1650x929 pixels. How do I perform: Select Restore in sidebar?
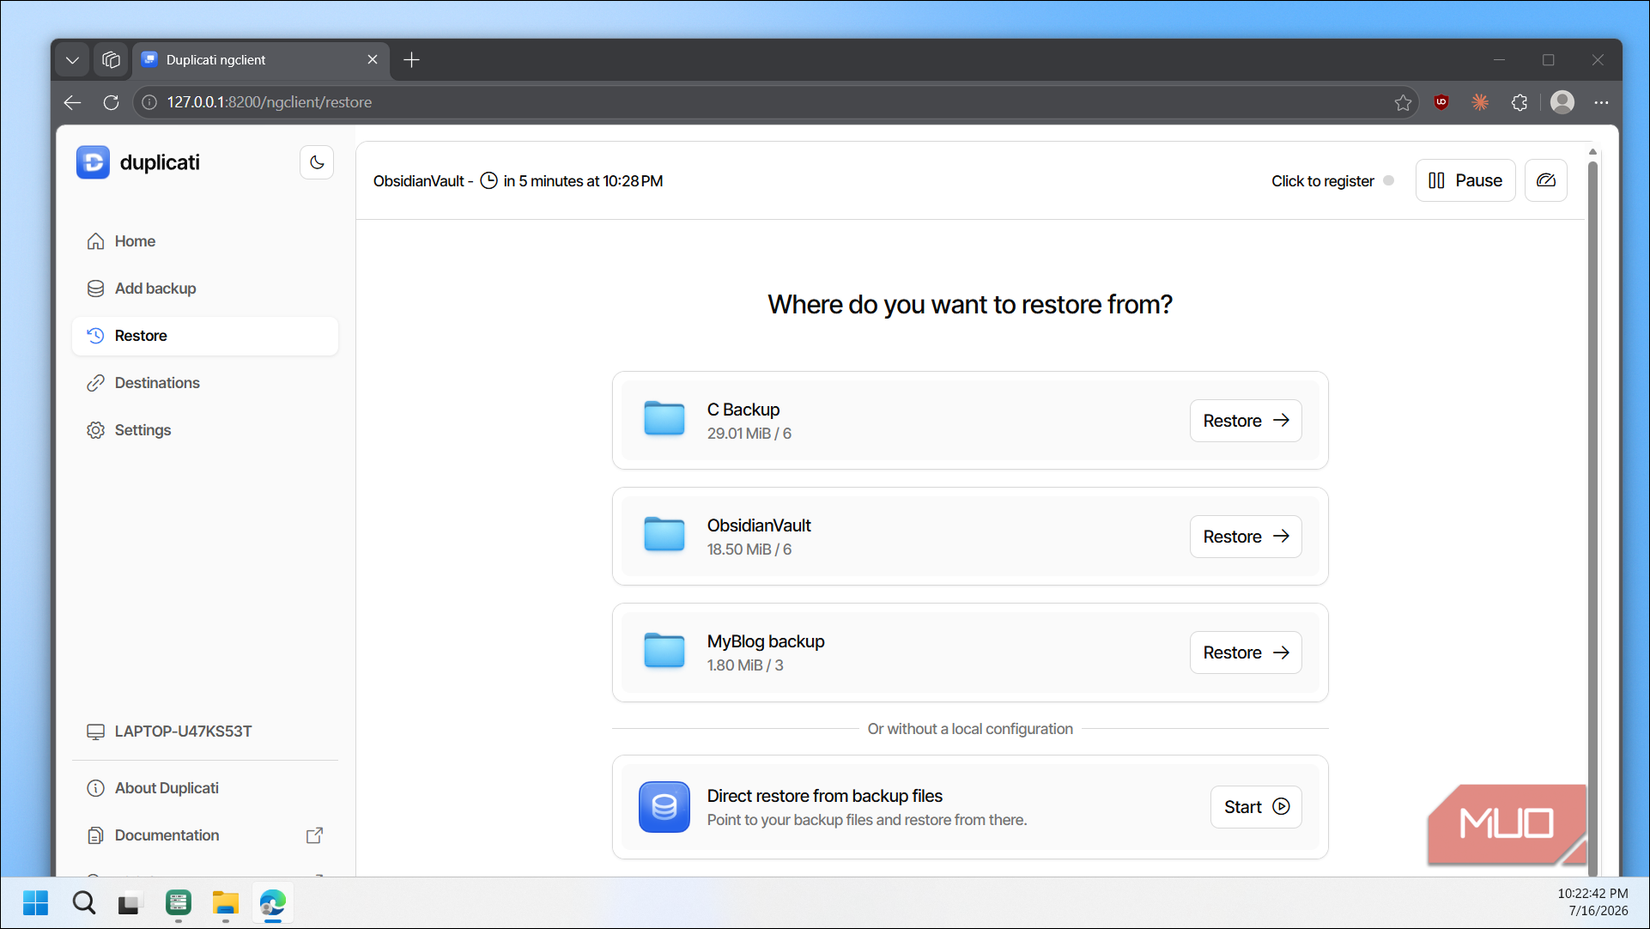tap(205, 336)
